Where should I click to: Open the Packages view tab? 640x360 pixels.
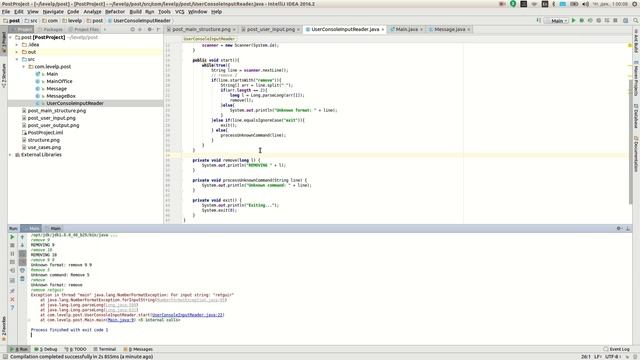click(x=50, y=29)
